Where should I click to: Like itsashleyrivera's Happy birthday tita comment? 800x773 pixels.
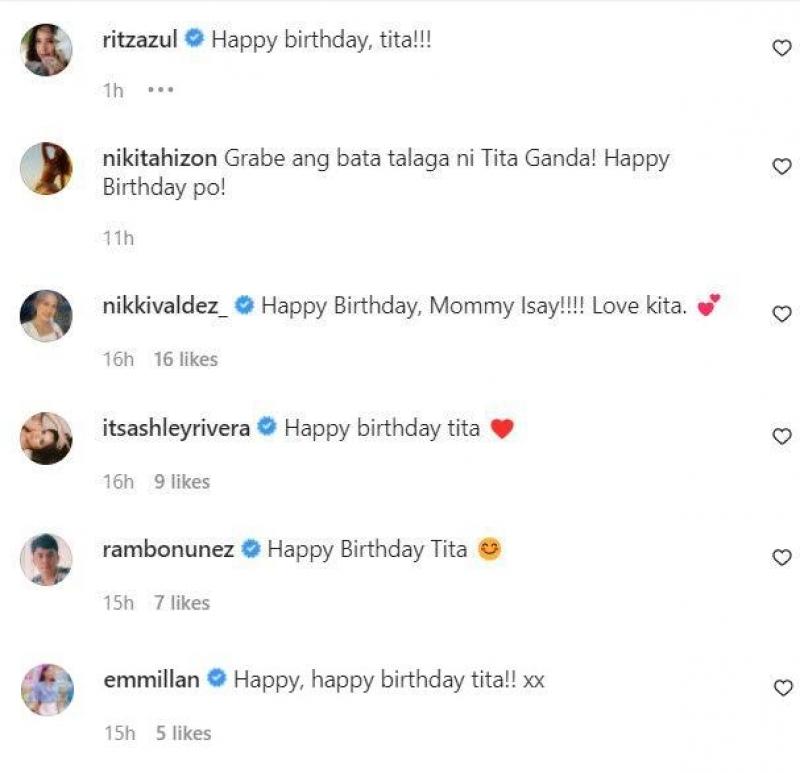pyautogui.click(x=782, y=436)
